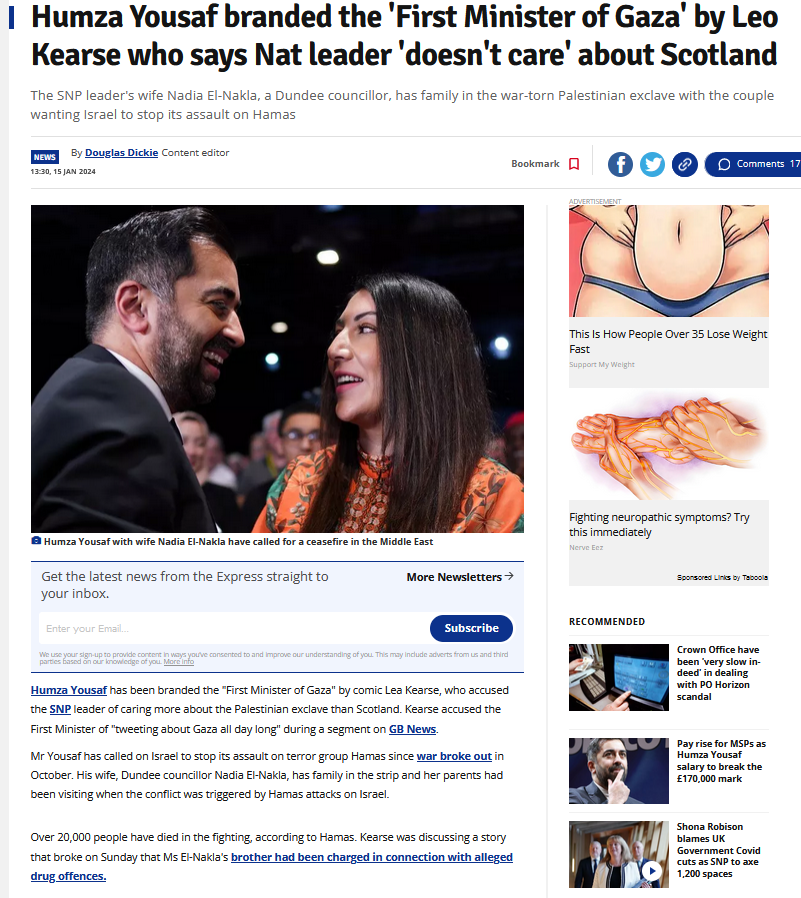
Task: Share article via Twitter icon
Action: 652,164
